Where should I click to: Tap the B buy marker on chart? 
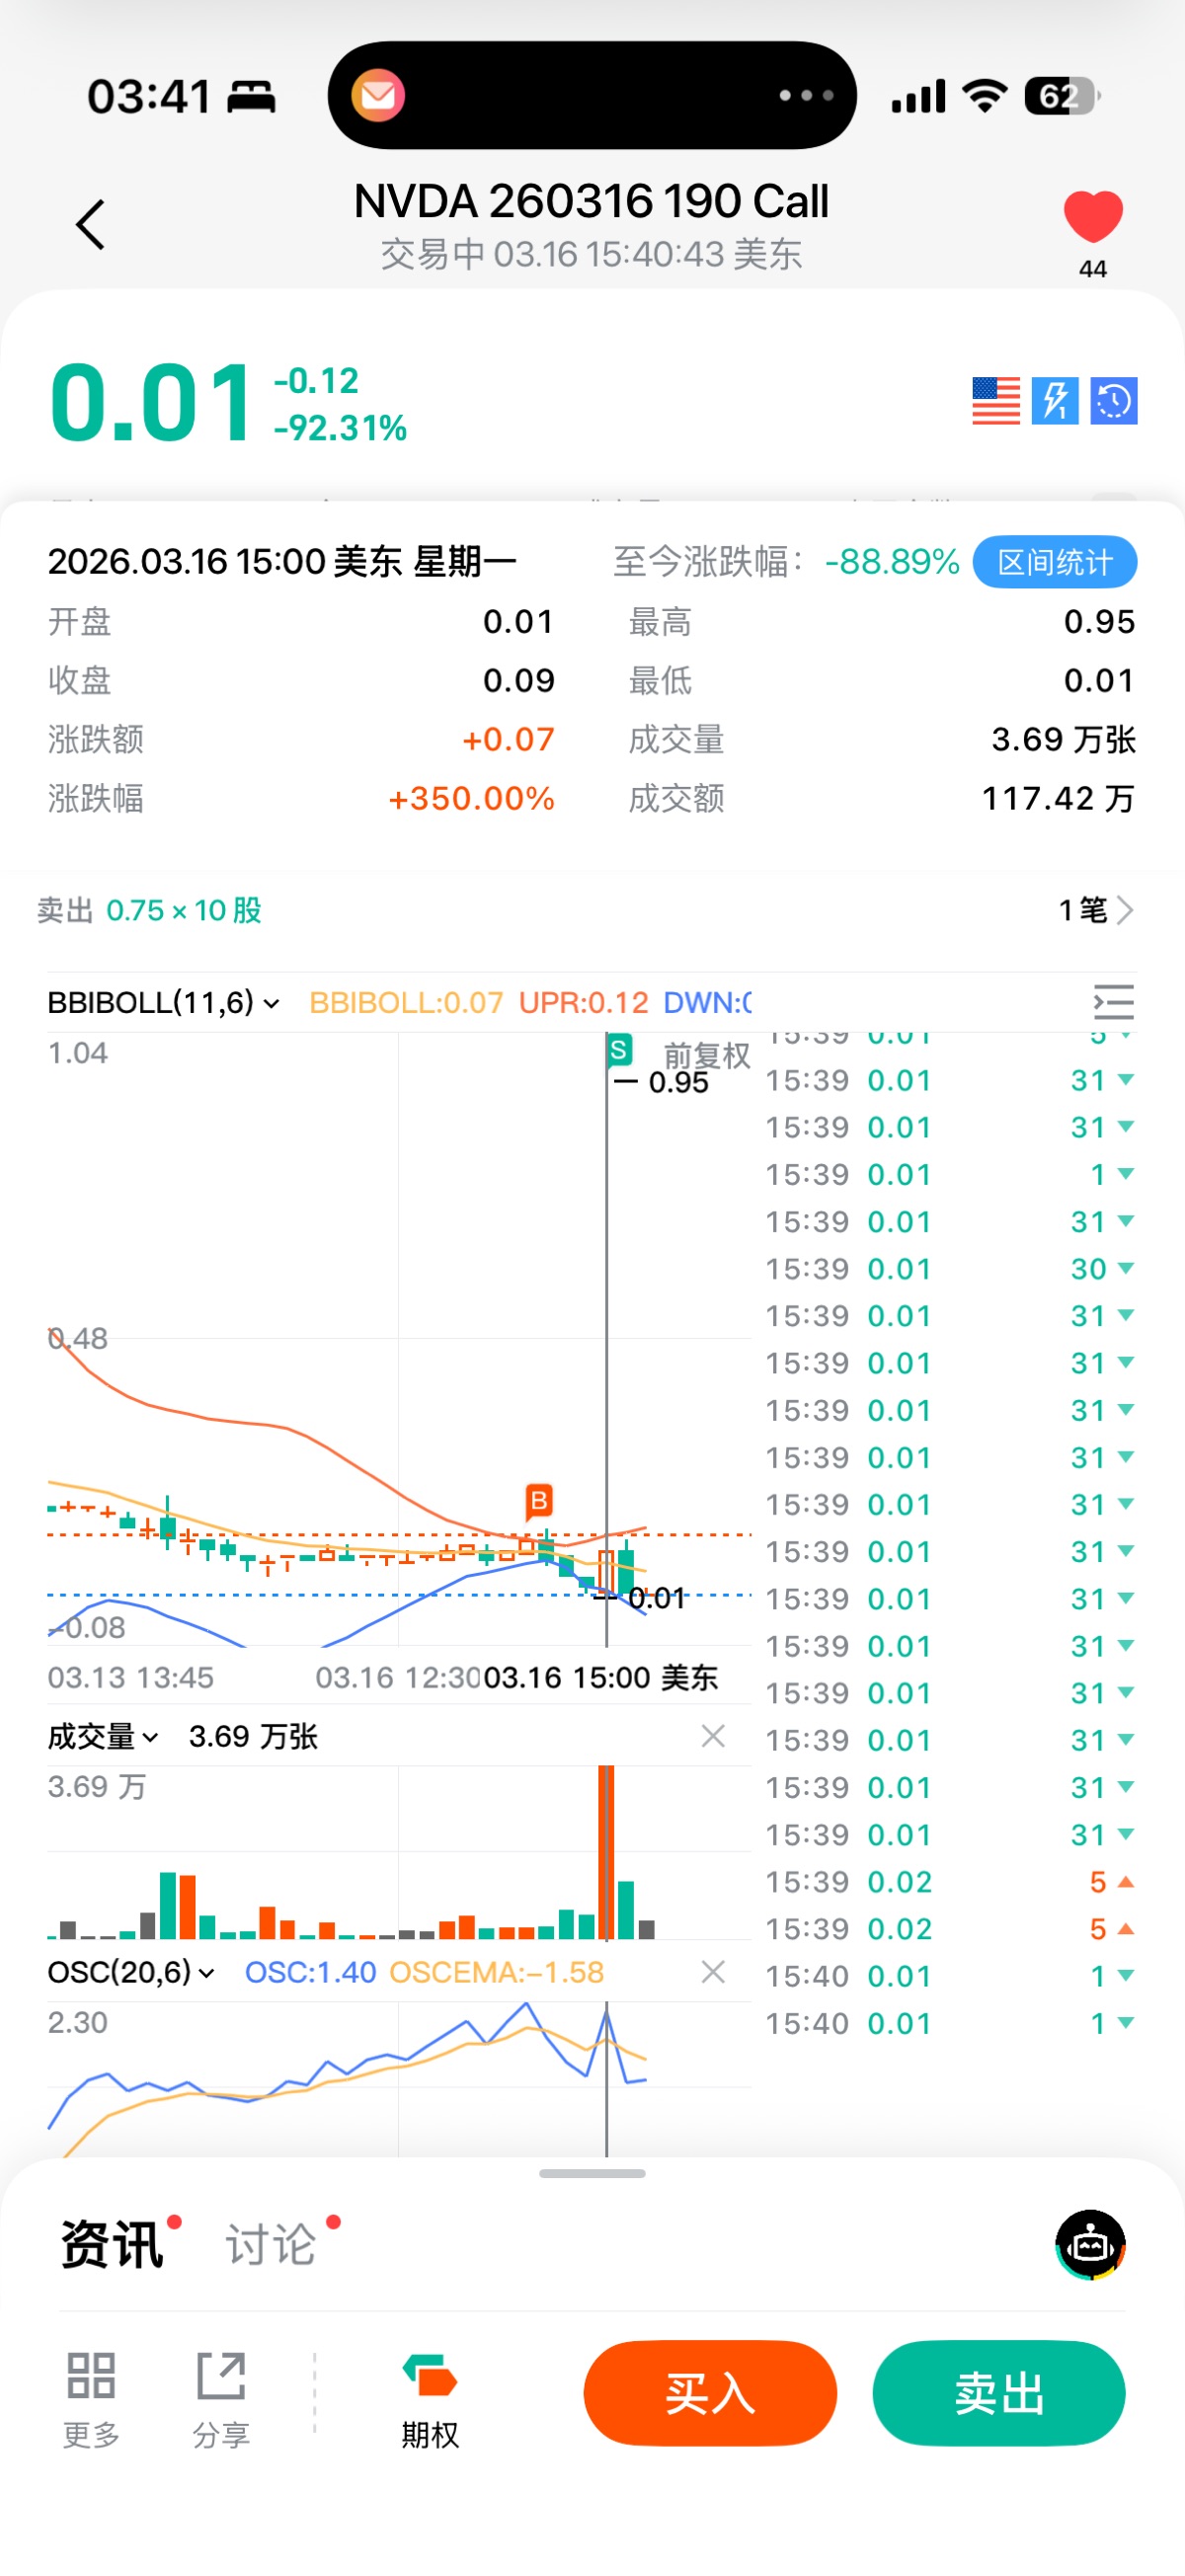click(539, 1500)
